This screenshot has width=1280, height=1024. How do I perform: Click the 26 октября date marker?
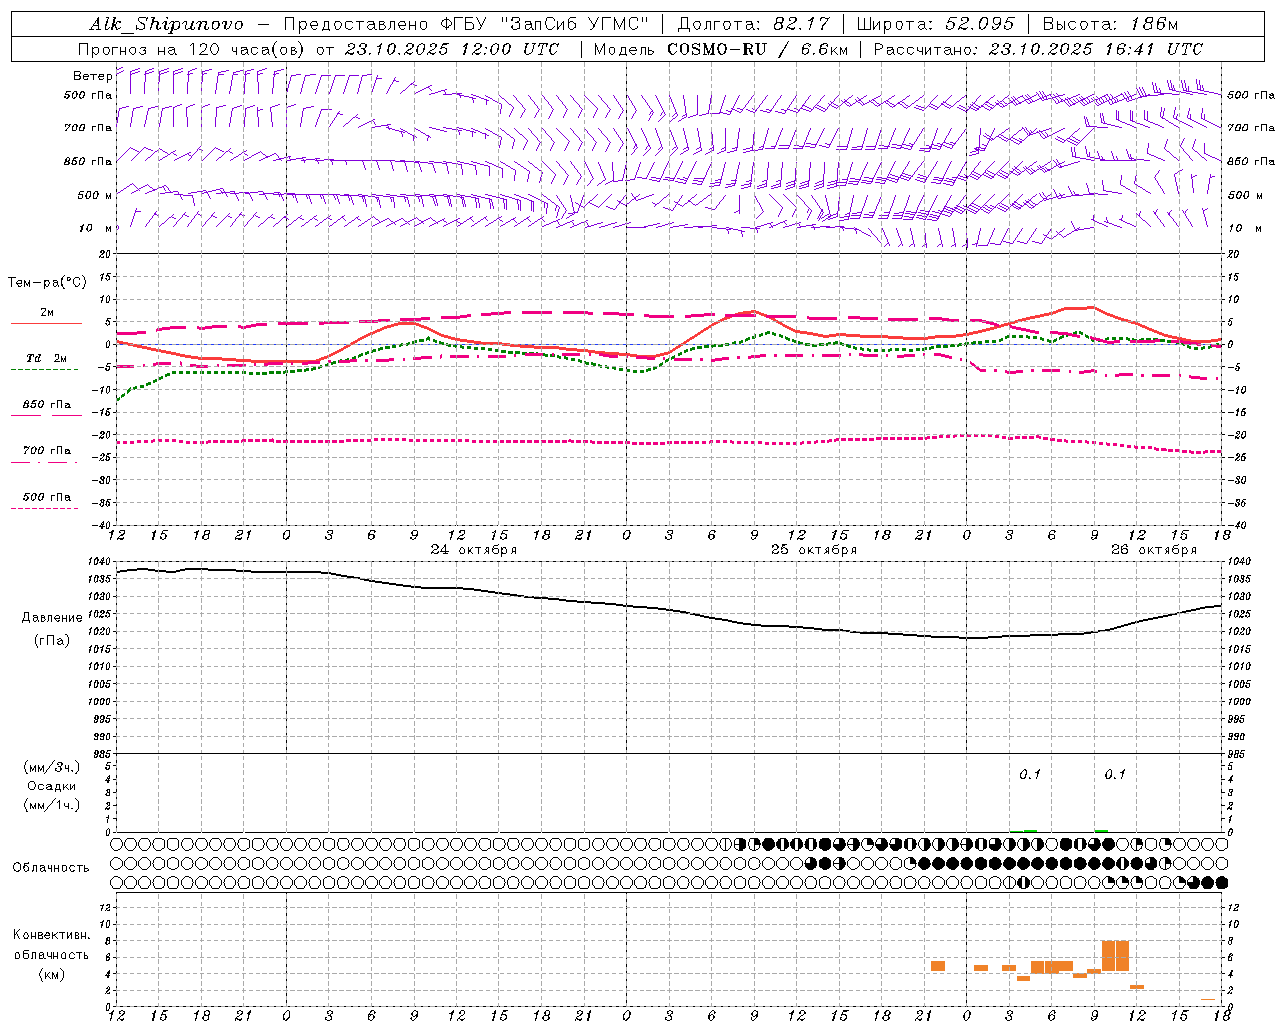[x=1153, y=550]
